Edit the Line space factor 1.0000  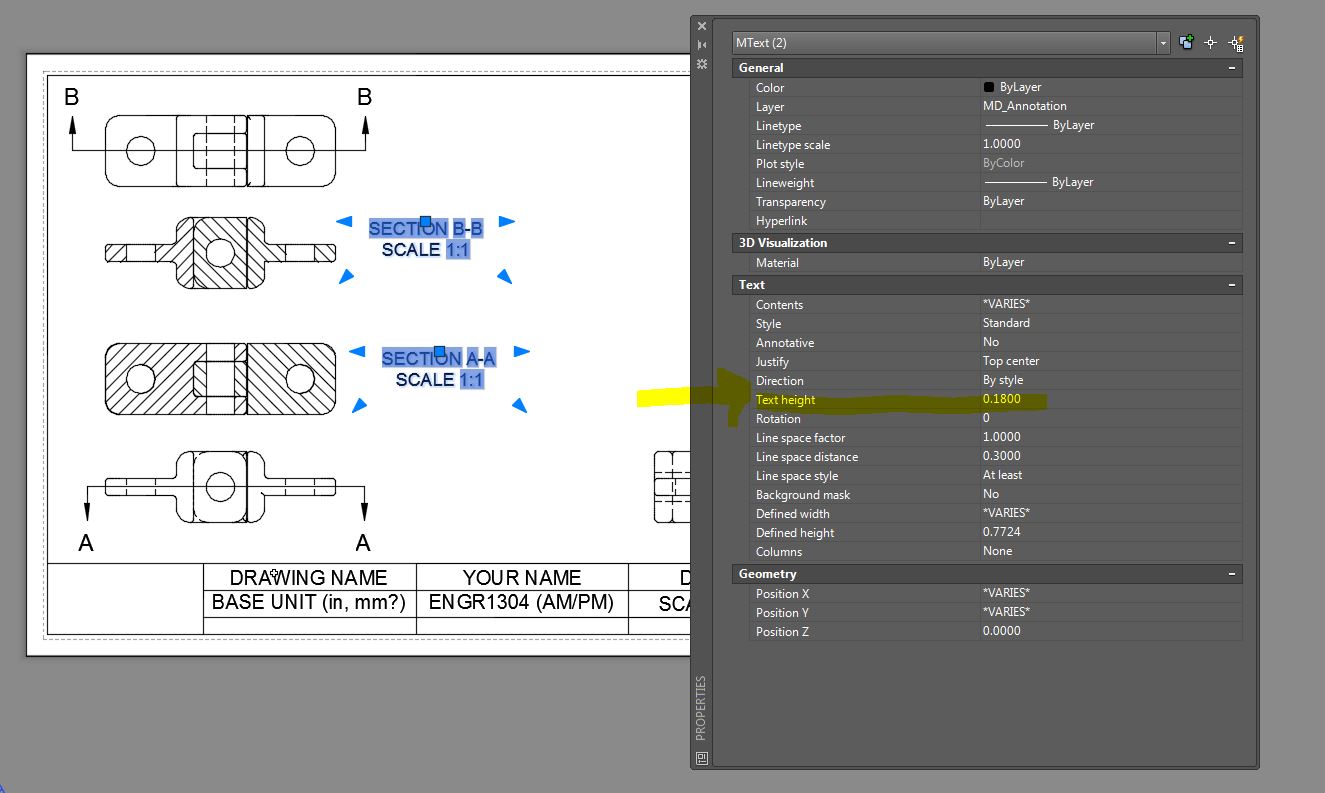(x=1111, y=437)
